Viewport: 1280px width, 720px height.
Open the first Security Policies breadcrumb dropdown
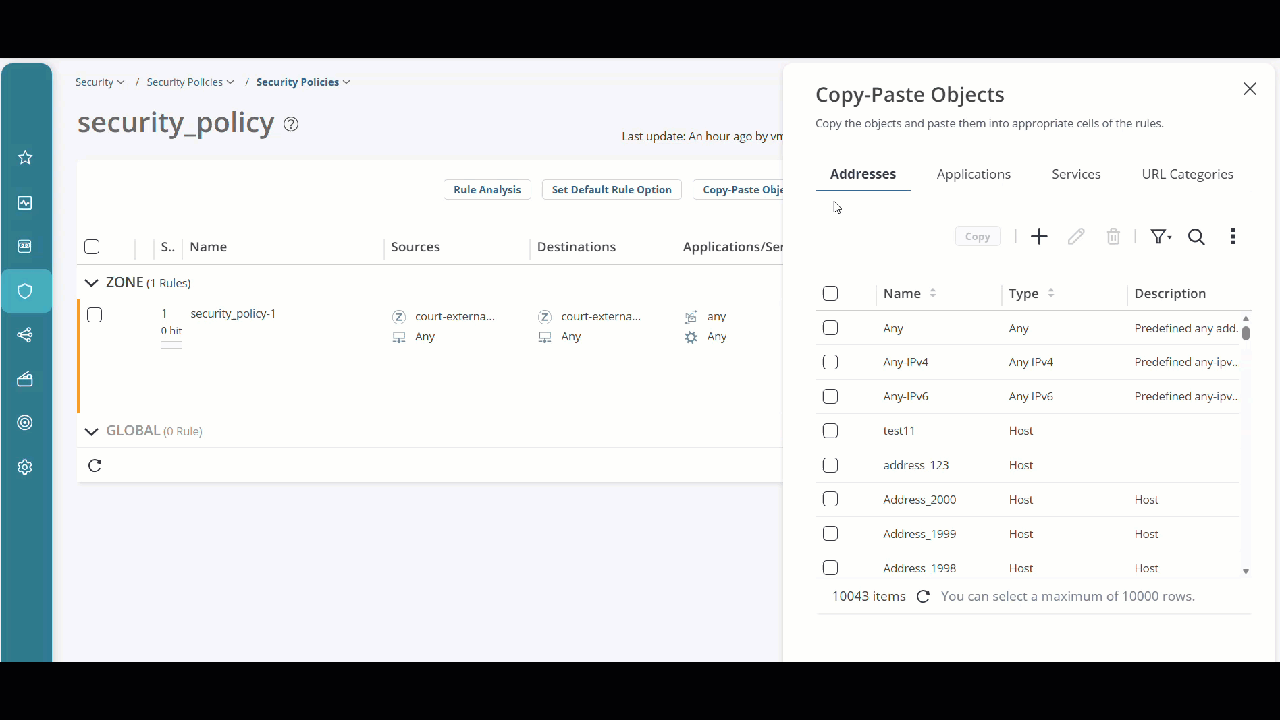tap(191, 82)
